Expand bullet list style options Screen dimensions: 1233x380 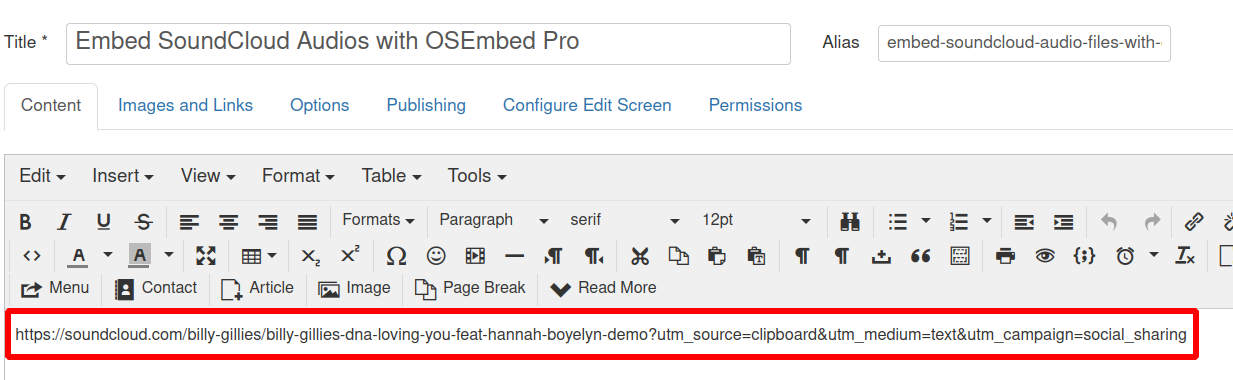click(925, 221)
